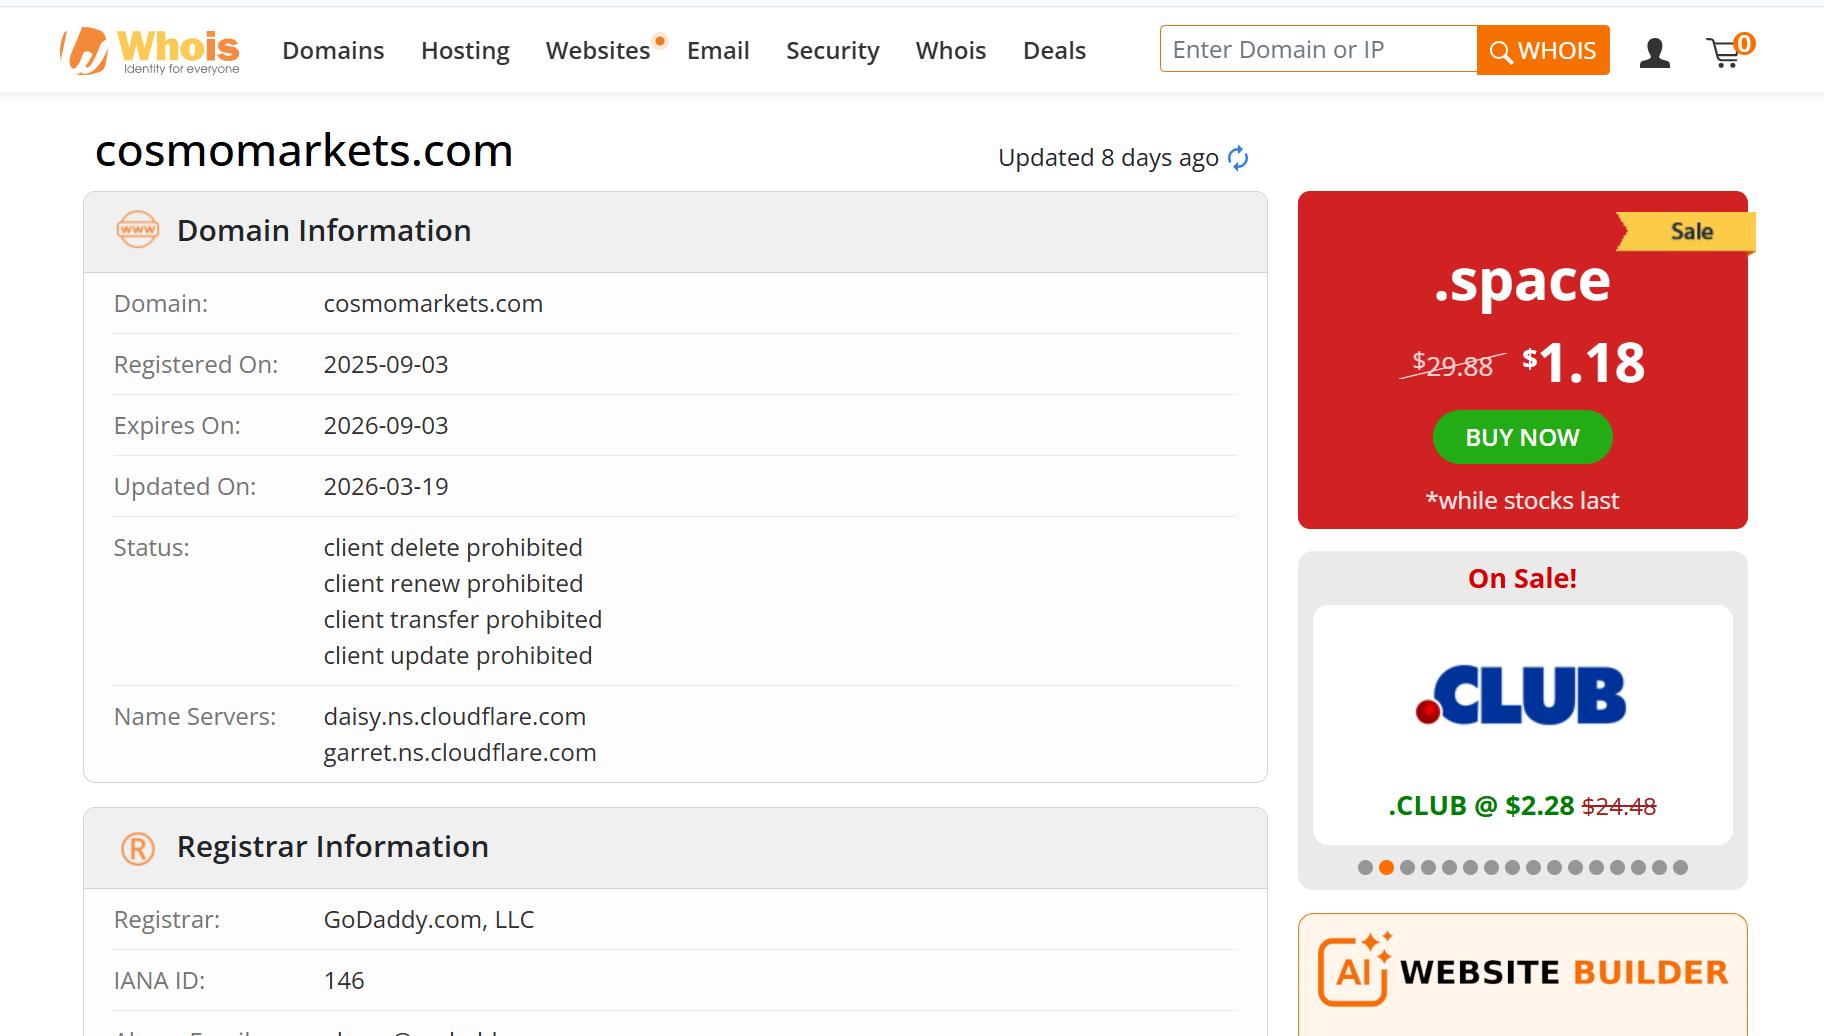
Task: Click the $1.18 sale price
Action: pyautogui.click(x=1583, y=363)
